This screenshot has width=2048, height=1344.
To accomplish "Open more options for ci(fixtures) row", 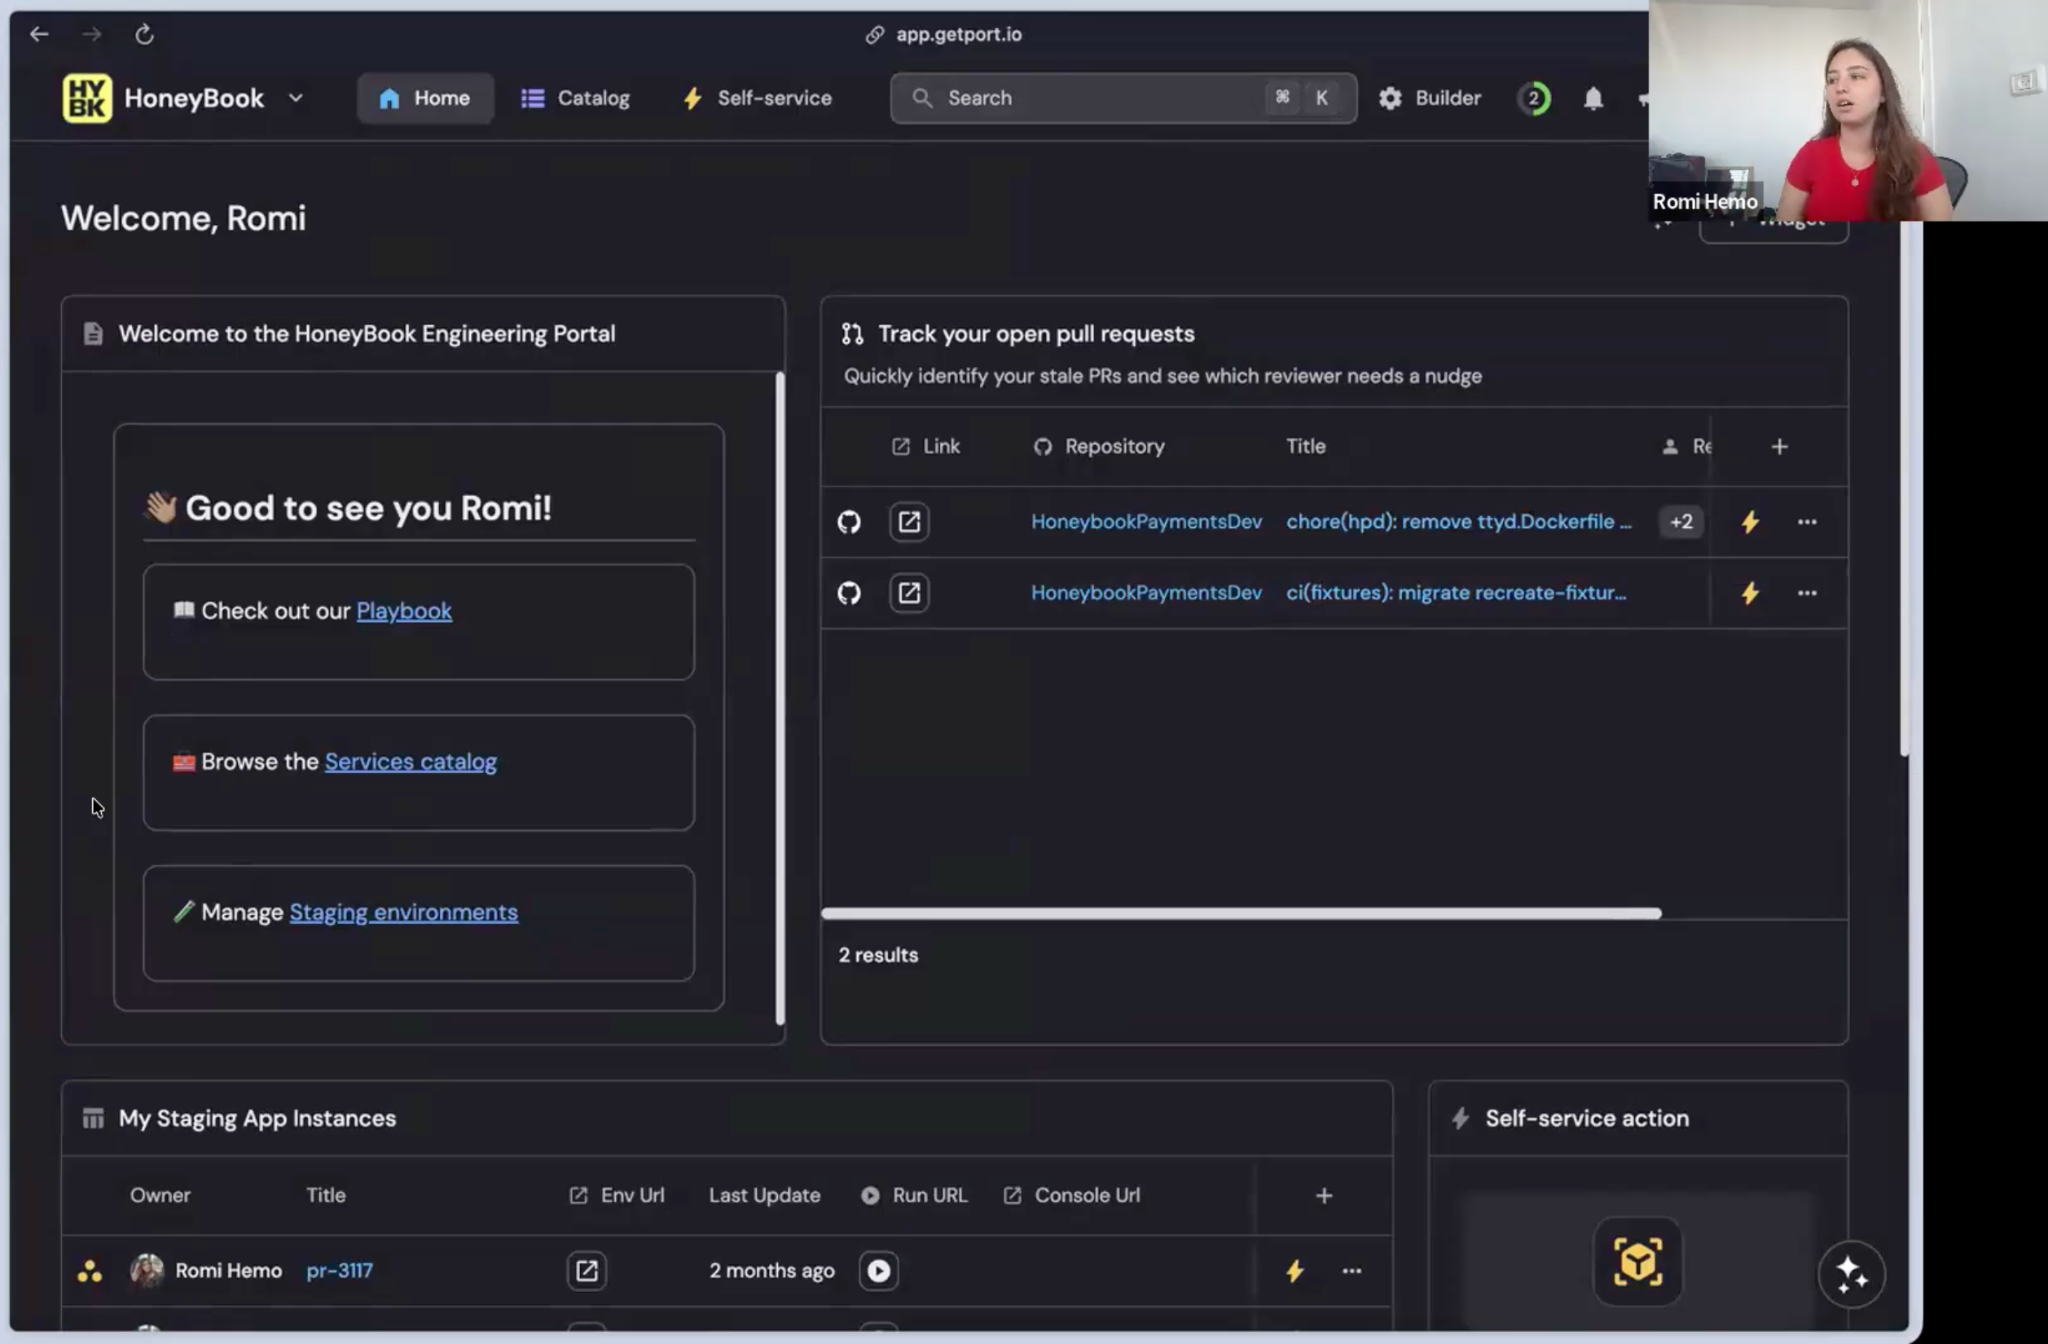I will point(1807,593).
